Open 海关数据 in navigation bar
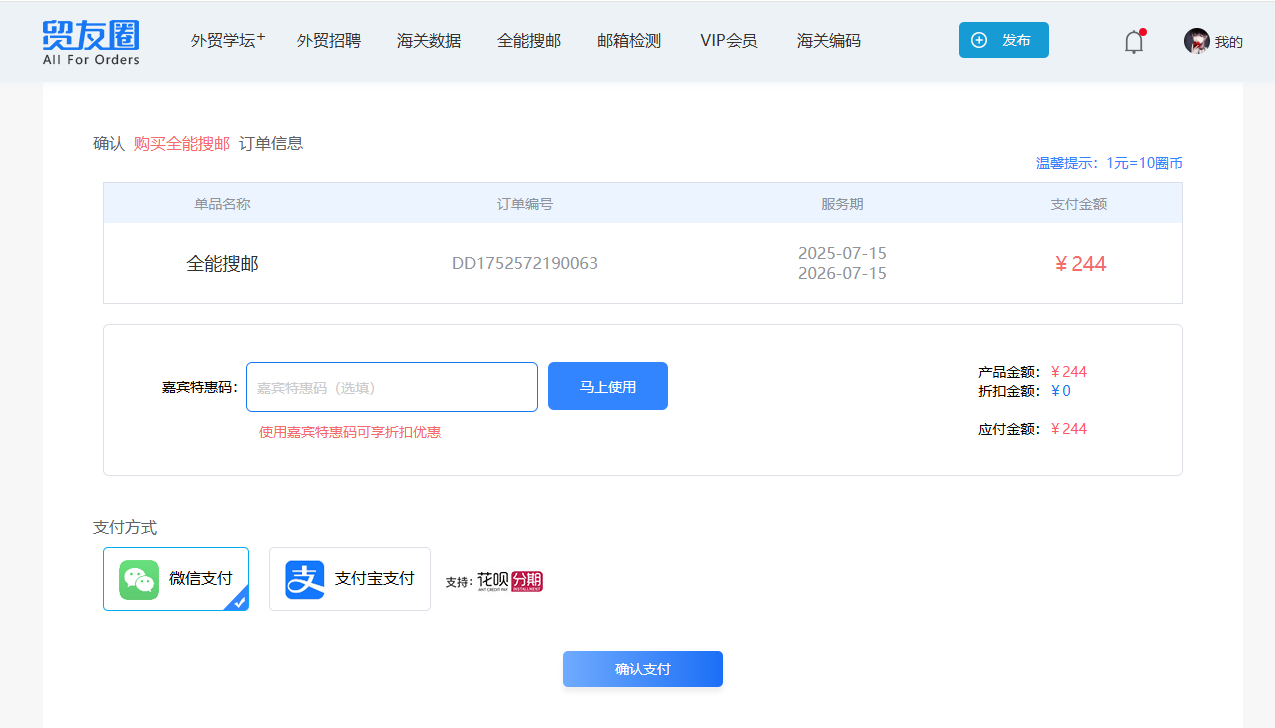 coord(429,41)
